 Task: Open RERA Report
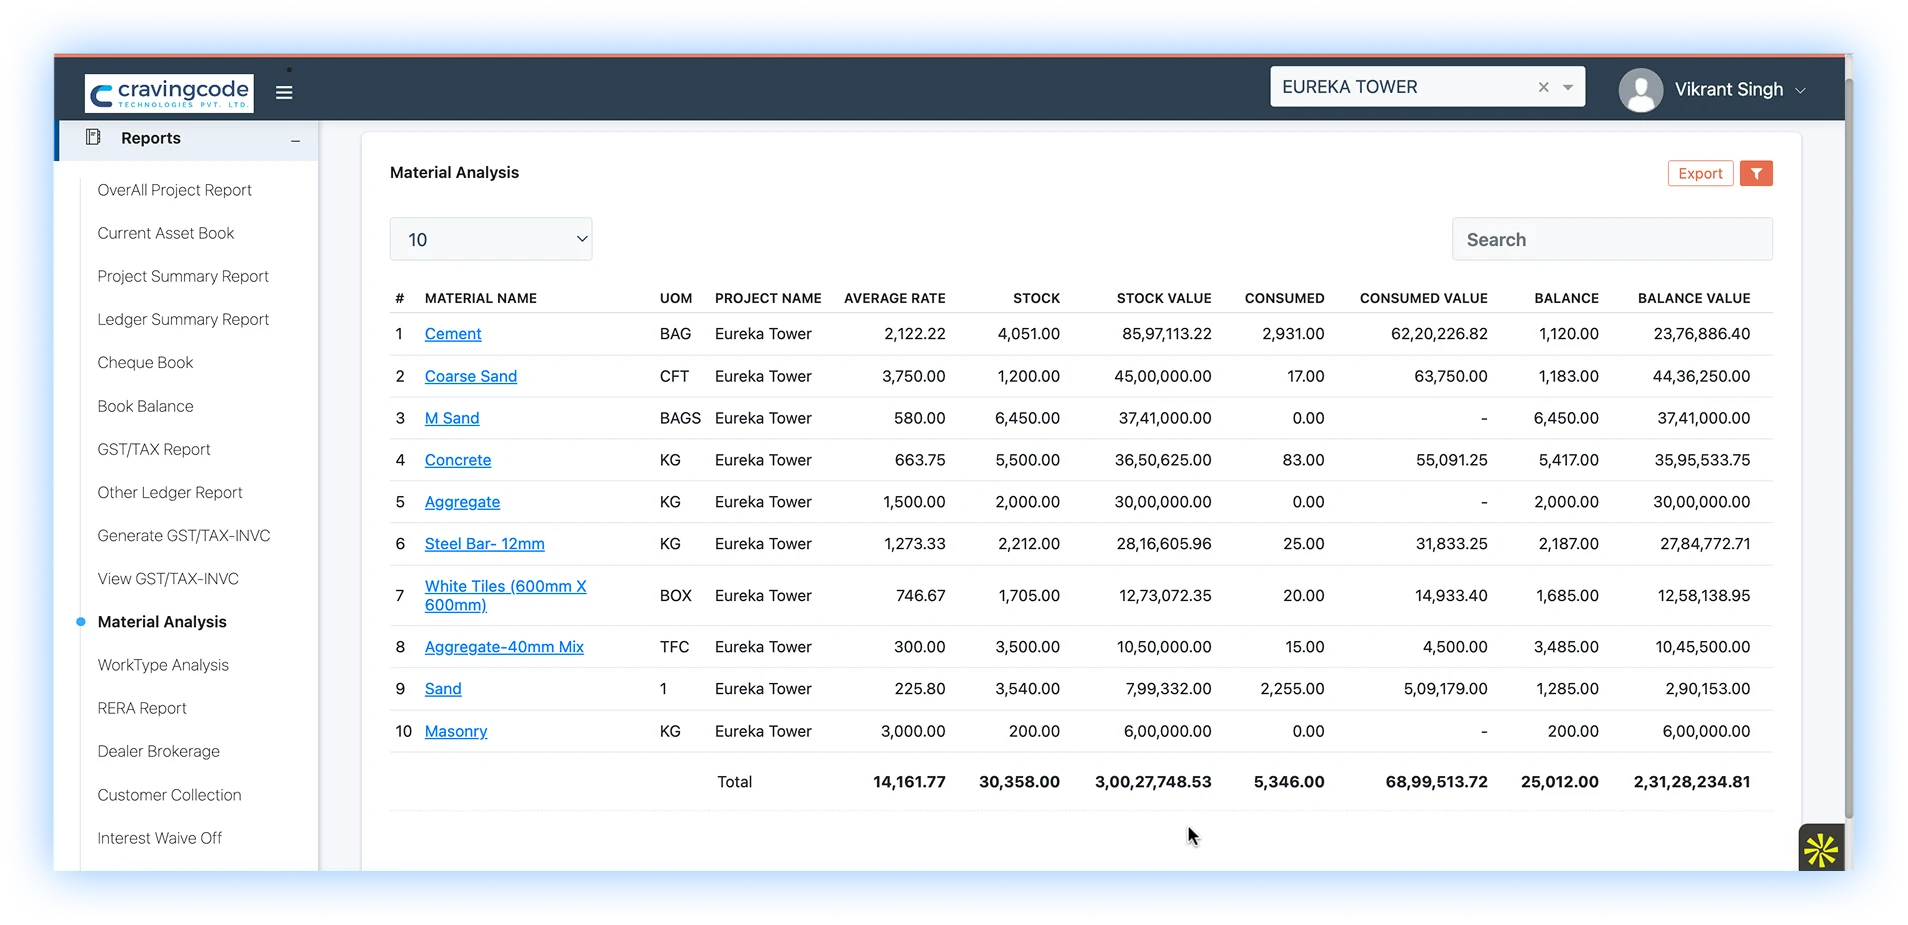pyautogui.click(x=142, y=708)
